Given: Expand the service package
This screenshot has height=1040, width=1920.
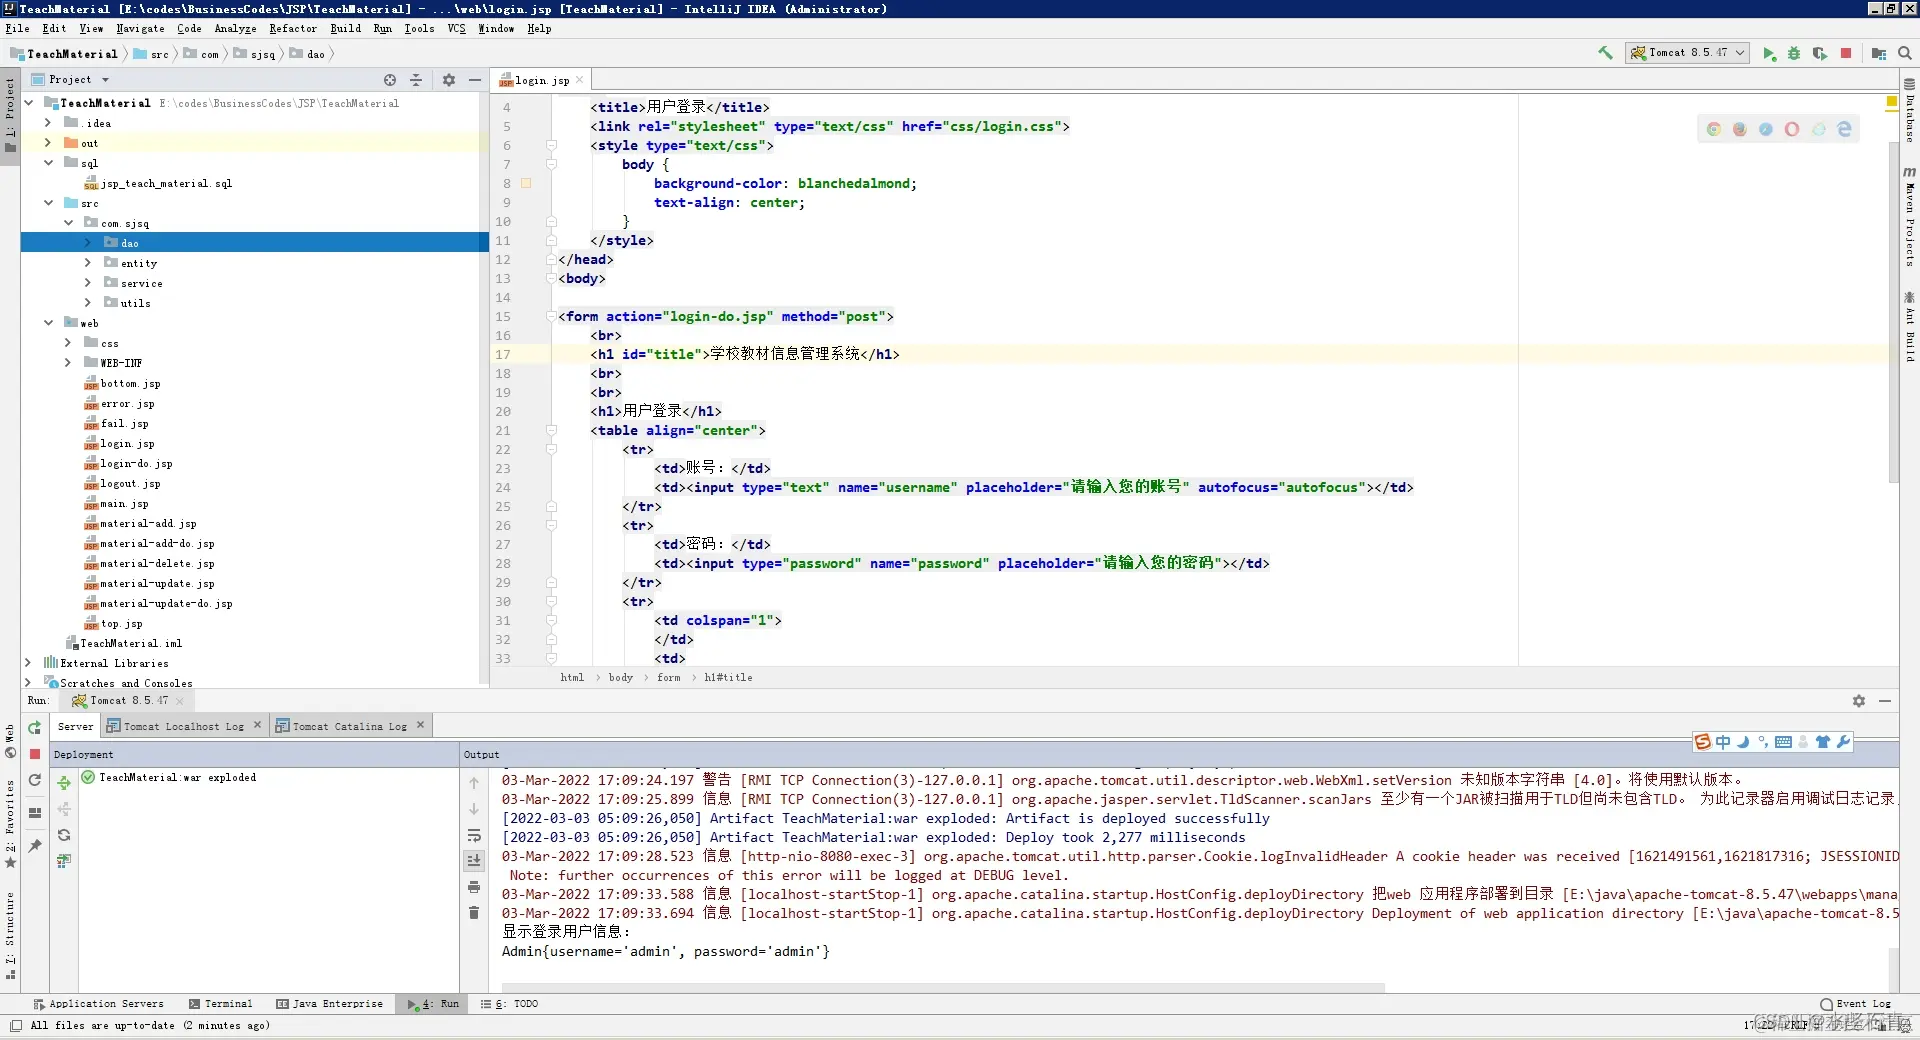Looking at the screenshot, I should tap(87, 283).
